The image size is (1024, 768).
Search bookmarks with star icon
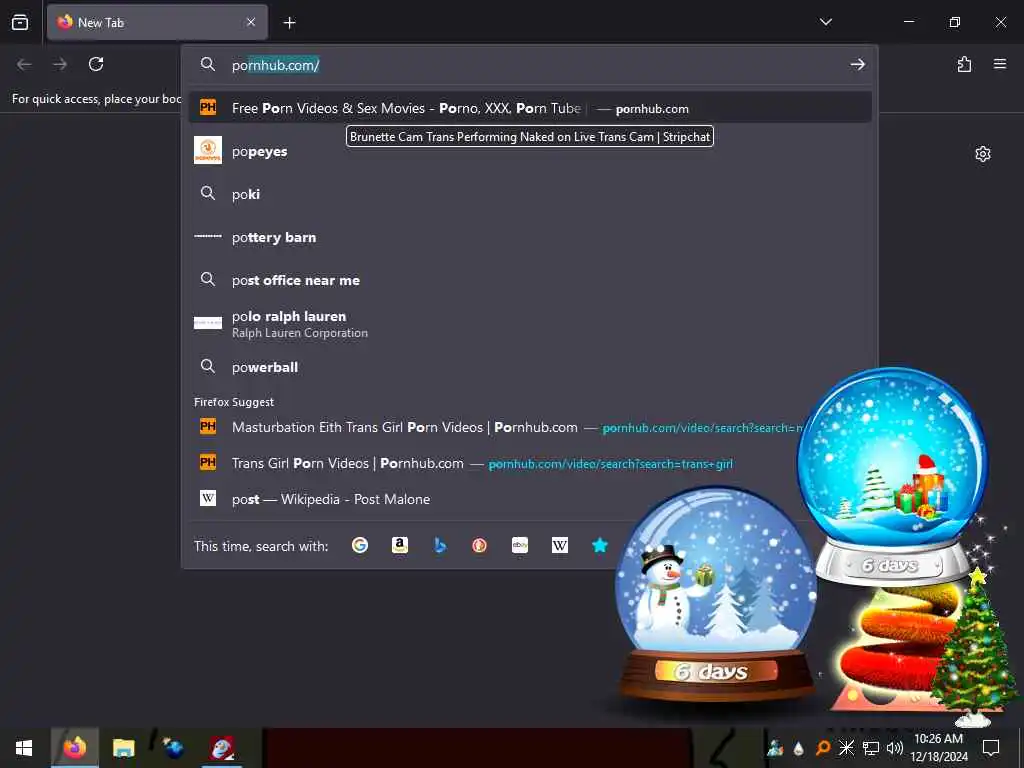pos(600,545)
